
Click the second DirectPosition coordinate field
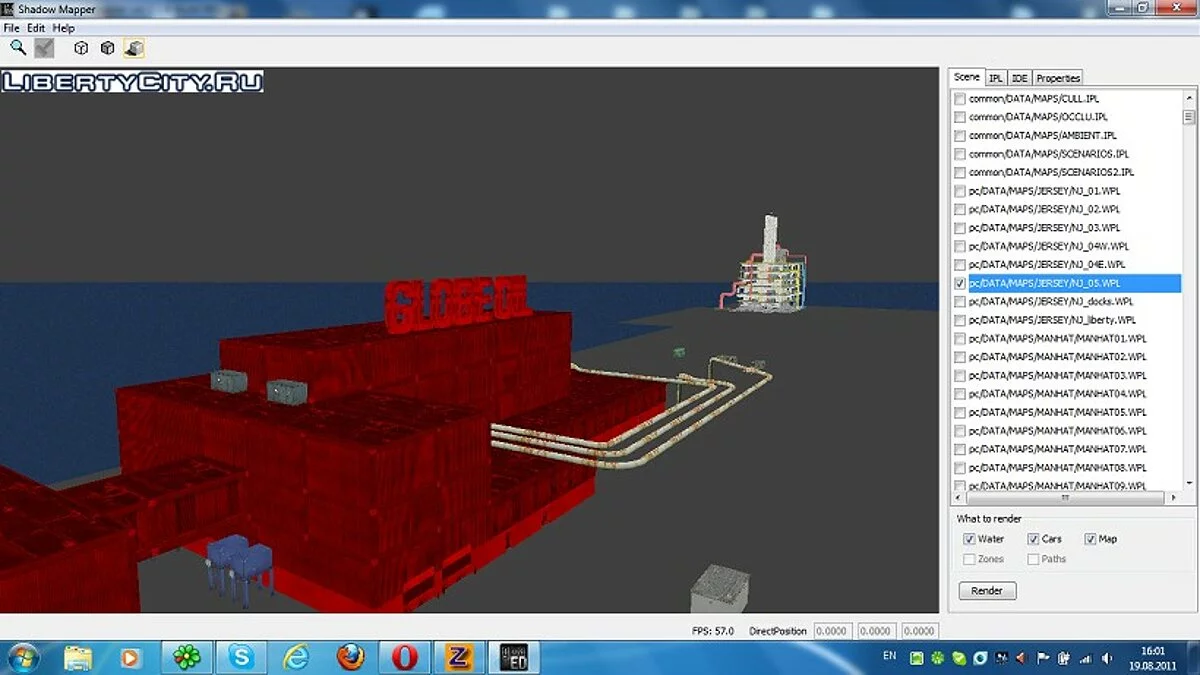pyautogui.click(x=879, y=631)
